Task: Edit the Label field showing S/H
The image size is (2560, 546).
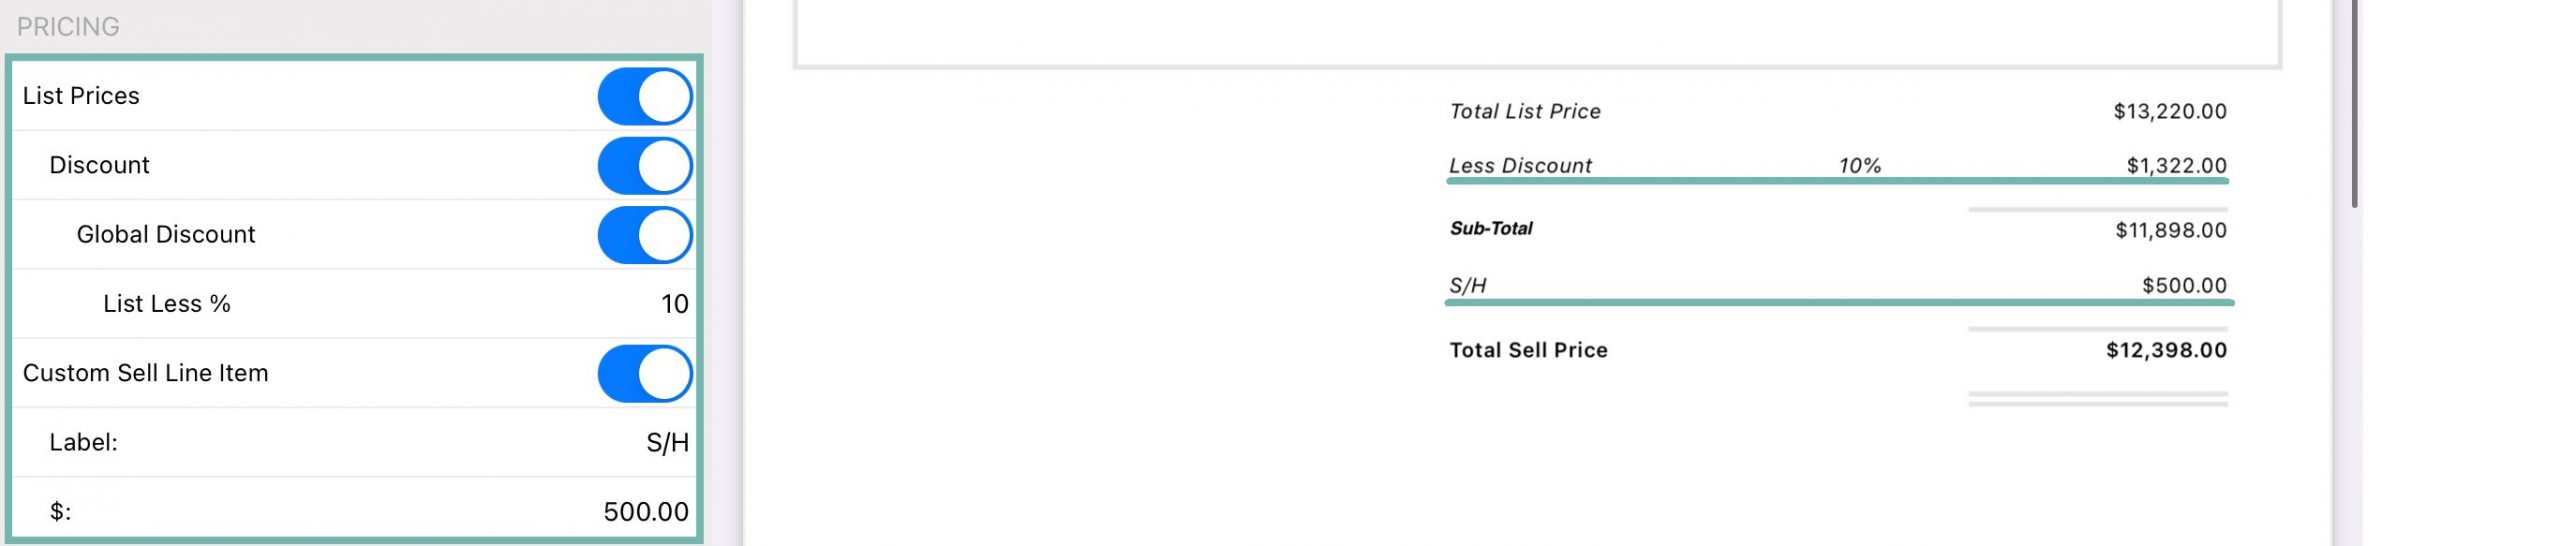Action: point(667,443)
